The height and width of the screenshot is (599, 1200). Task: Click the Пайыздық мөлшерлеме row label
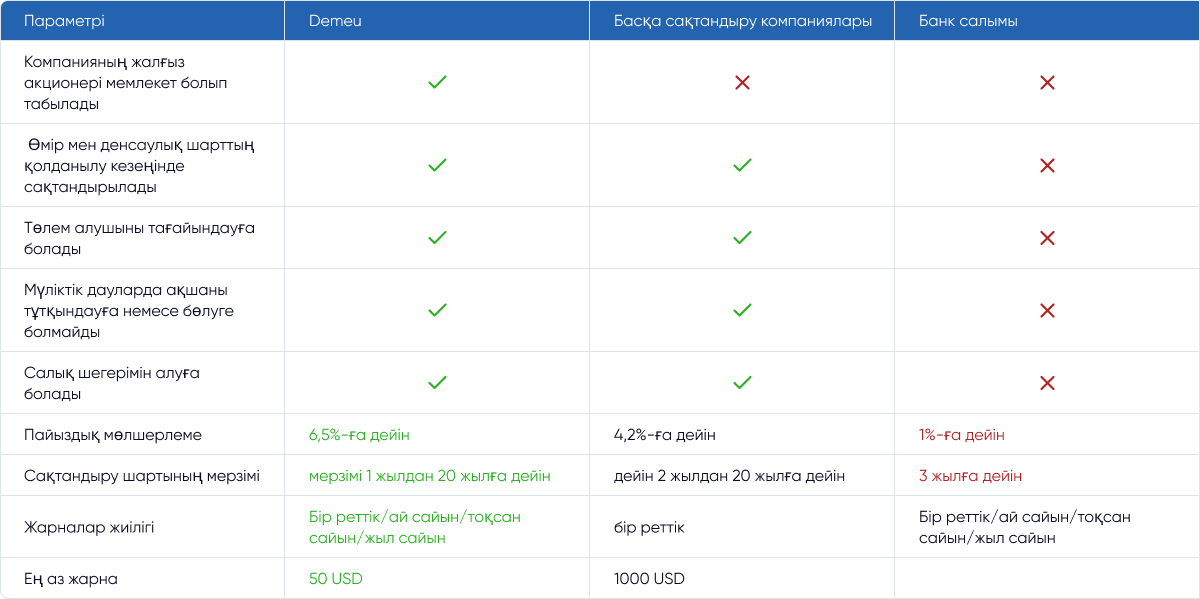[x=113, y=435]
